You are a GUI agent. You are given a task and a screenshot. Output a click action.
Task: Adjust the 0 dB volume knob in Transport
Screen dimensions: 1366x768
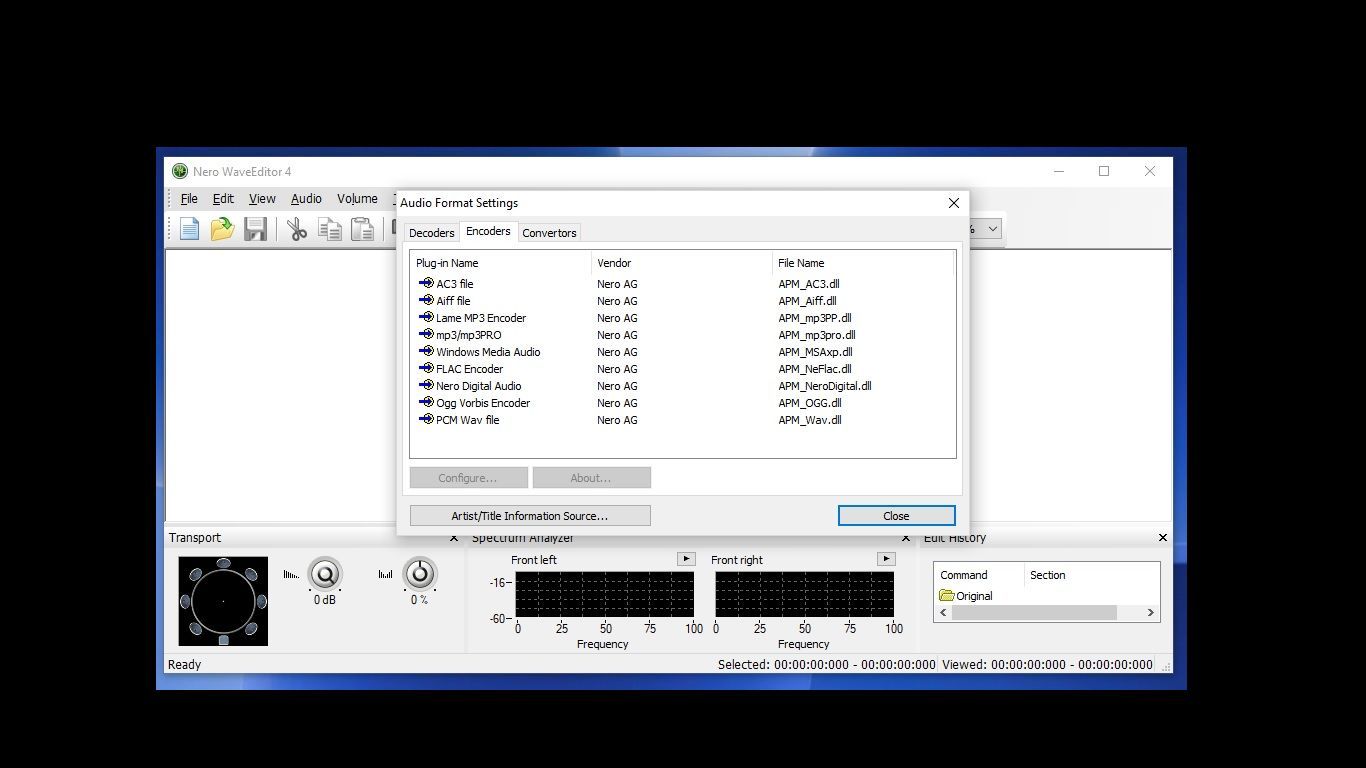click(326, 575)
